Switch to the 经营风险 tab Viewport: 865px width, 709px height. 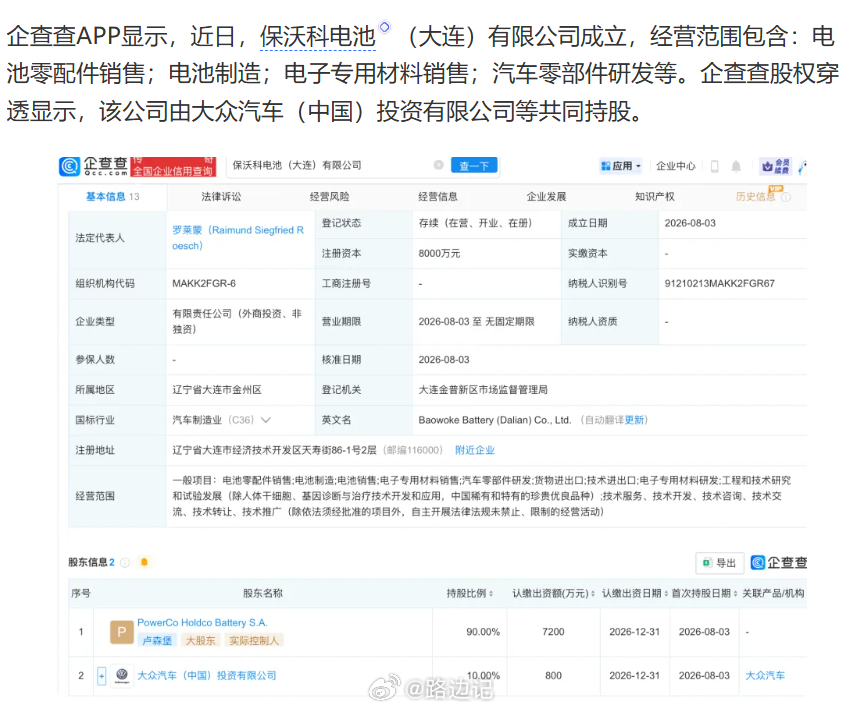click(329, 196)
